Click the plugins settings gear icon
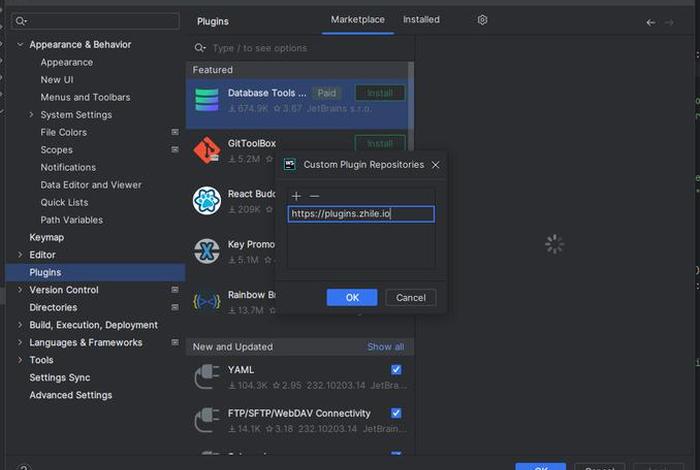 click(x=482, y=20)
